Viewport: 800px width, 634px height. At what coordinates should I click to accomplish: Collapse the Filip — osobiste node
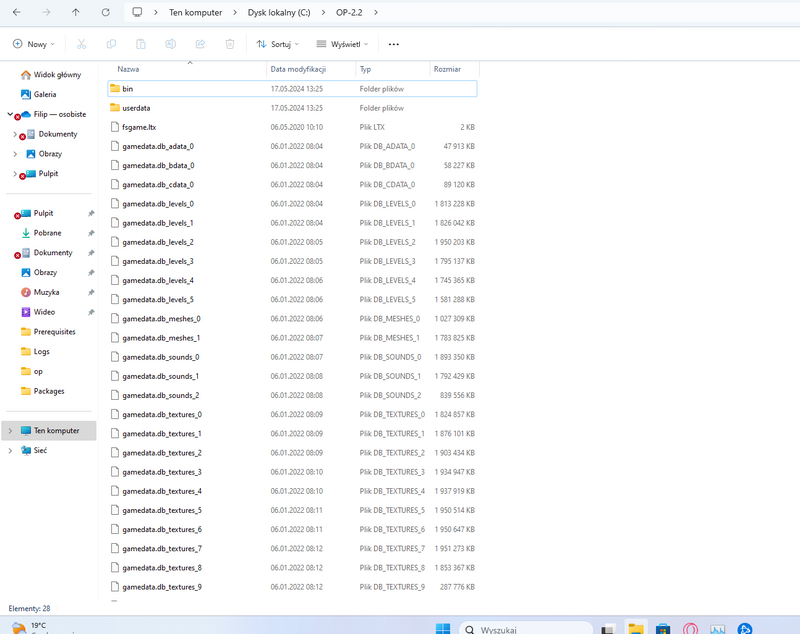point(10,114)
